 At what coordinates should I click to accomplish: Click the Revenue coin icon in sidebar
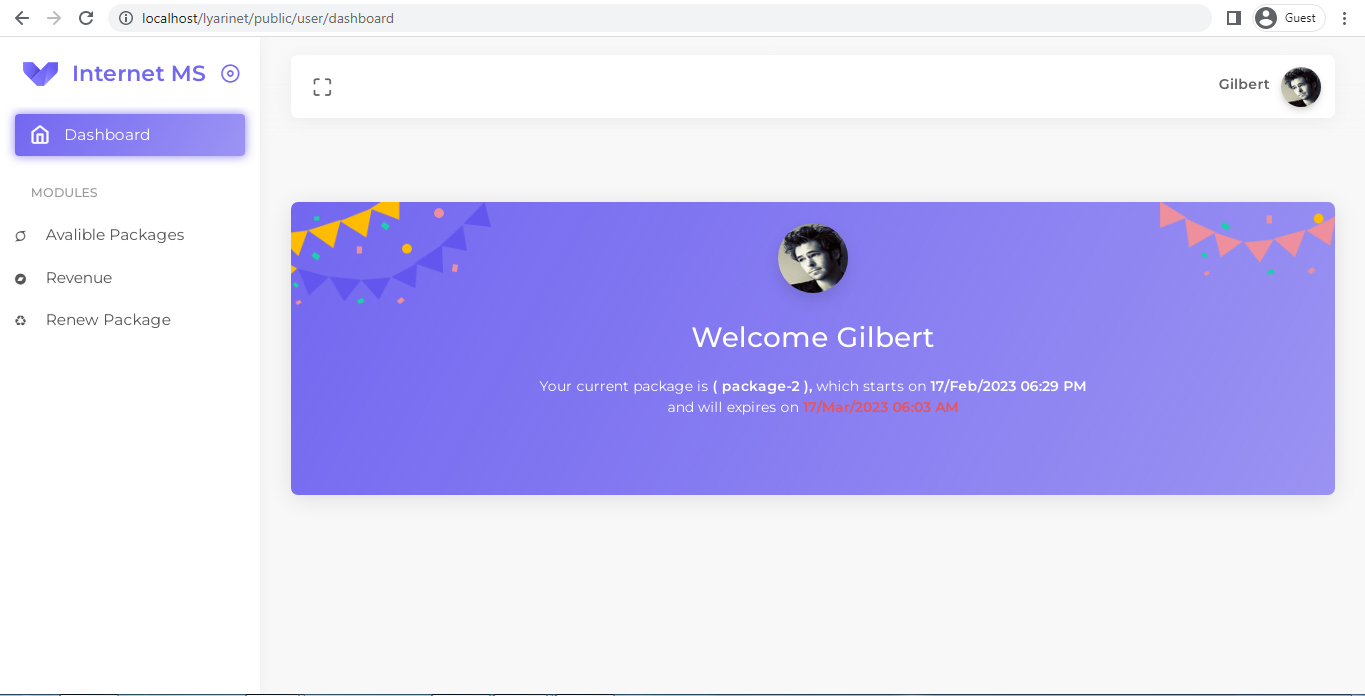tap(21, 278)
